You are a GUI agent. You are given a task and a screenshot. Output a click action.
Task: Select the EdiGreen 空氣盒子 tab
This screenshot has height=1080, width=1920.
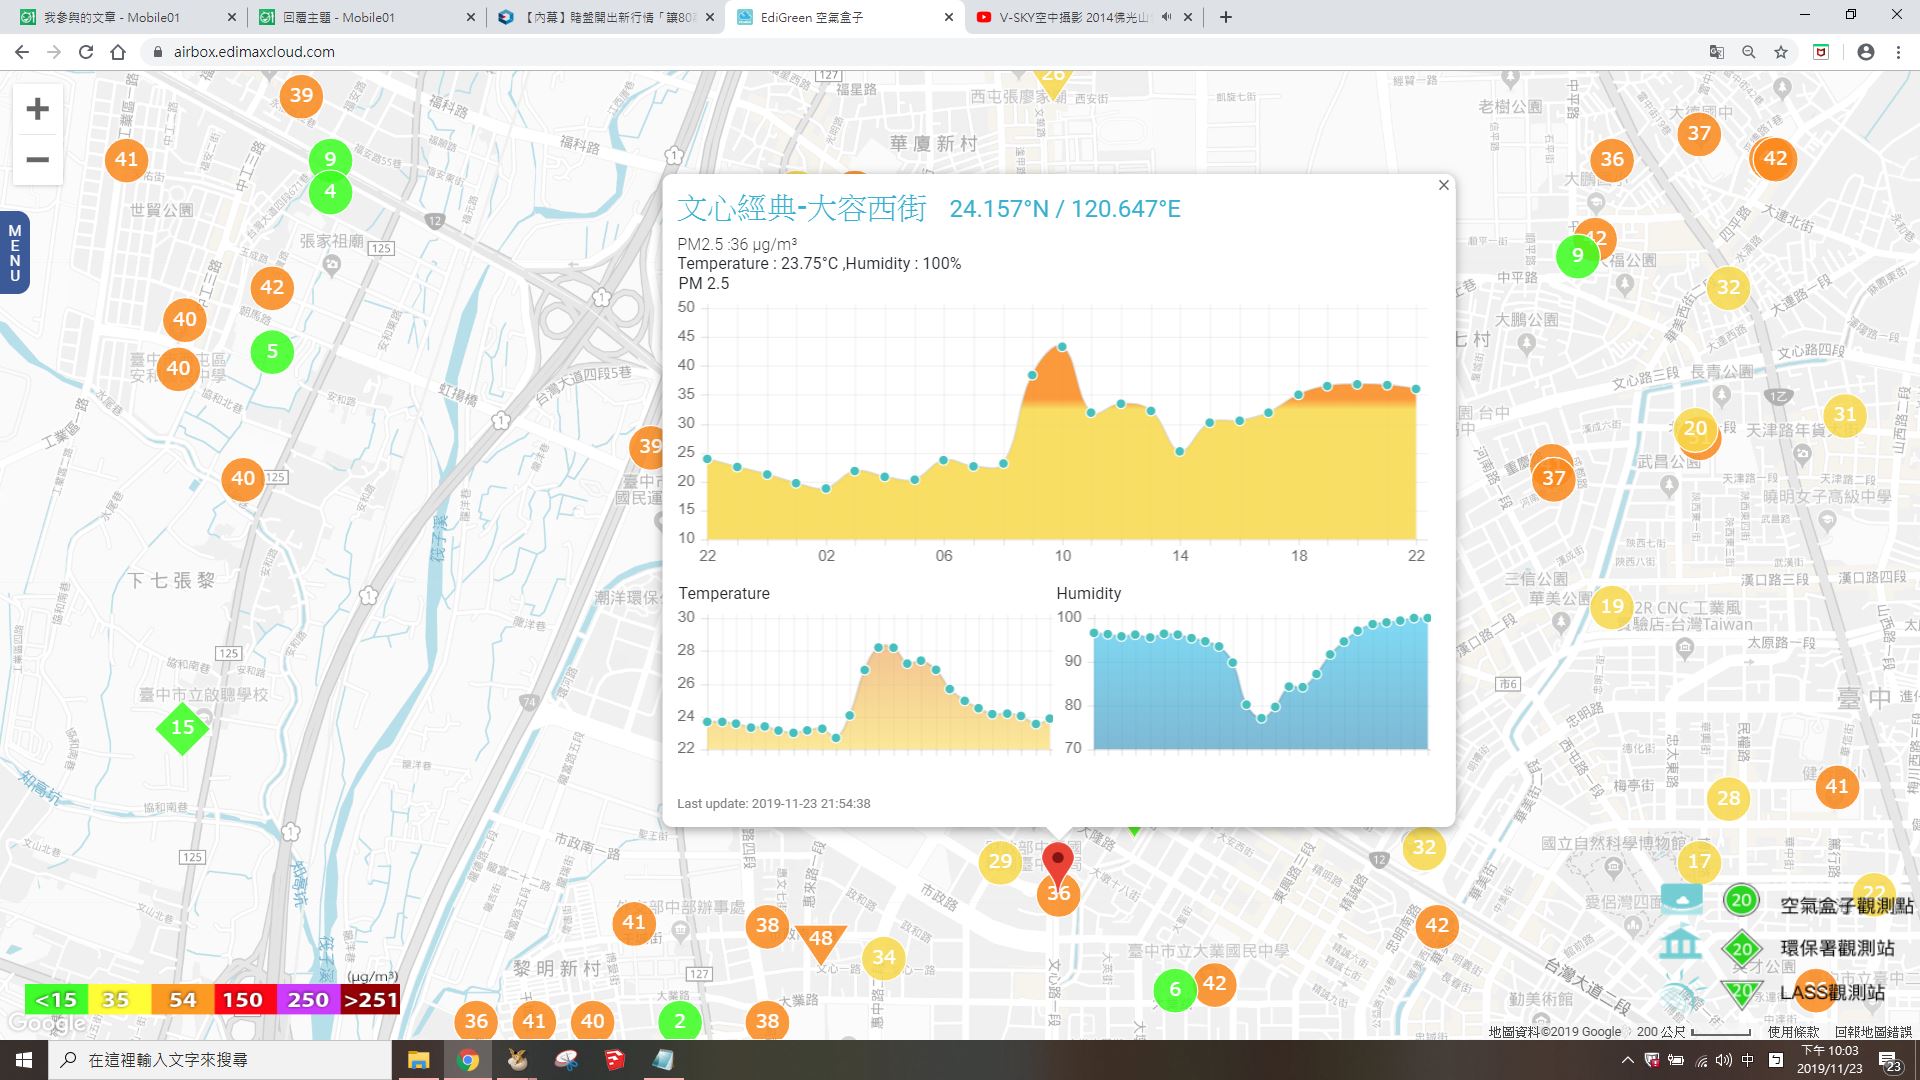845,17
